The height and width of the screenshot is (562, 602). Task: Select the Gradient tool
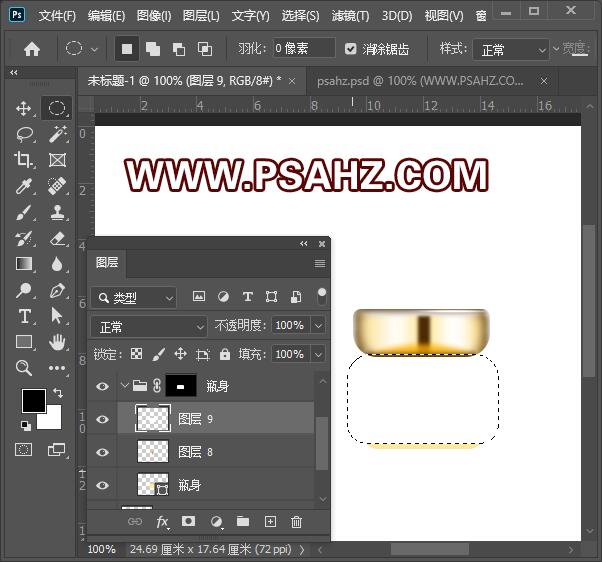click(24, 264)
